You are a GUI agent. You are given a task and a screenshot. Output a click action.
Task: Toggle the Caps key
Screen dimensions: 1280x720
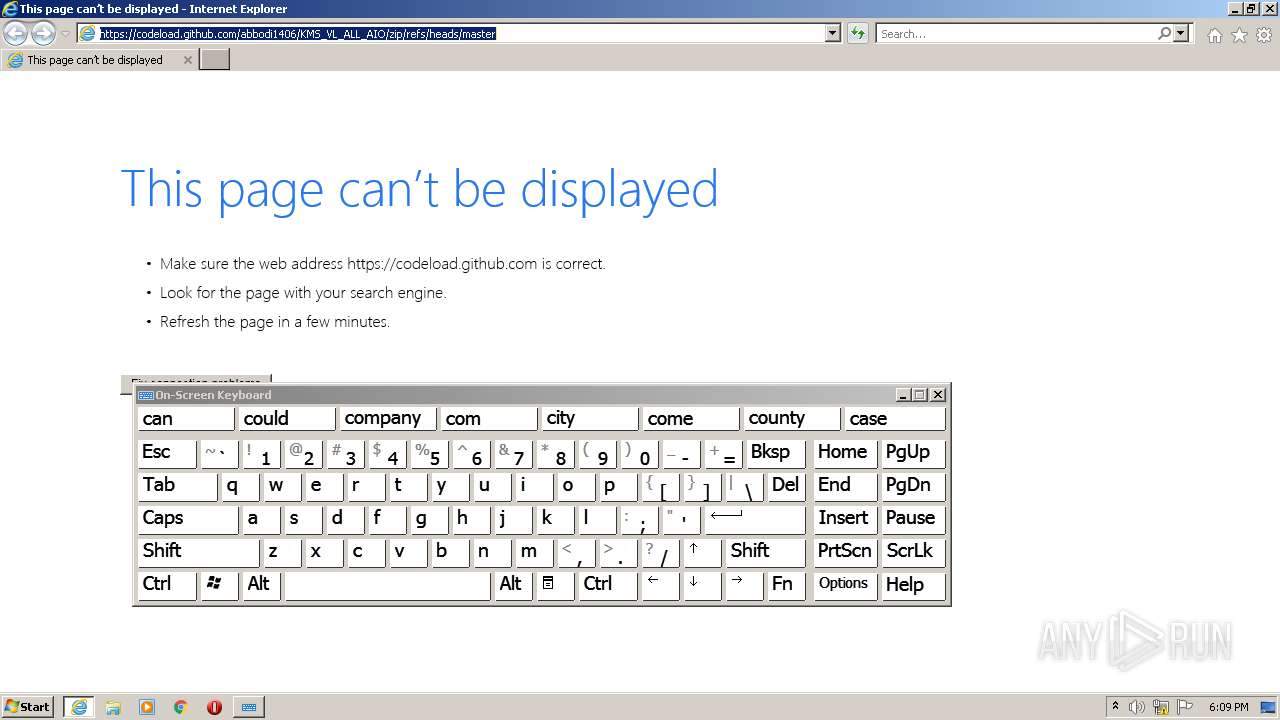[188, 519]
